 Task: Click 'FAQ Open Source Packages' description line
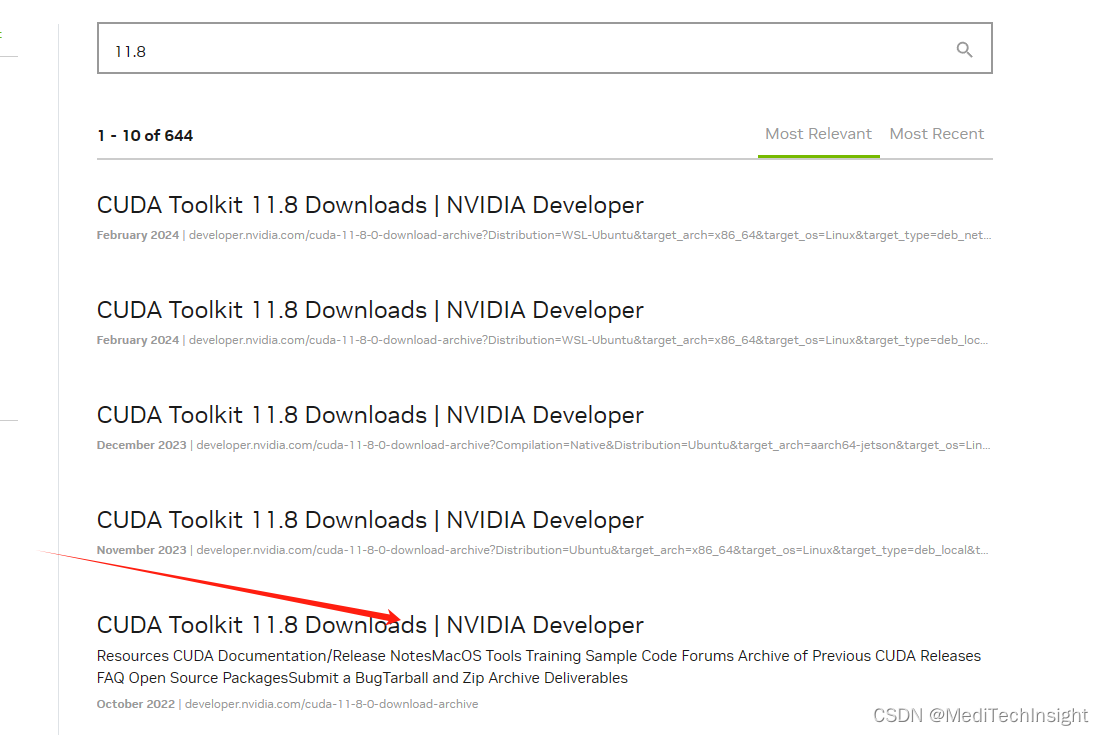click(x=362, y=678)
